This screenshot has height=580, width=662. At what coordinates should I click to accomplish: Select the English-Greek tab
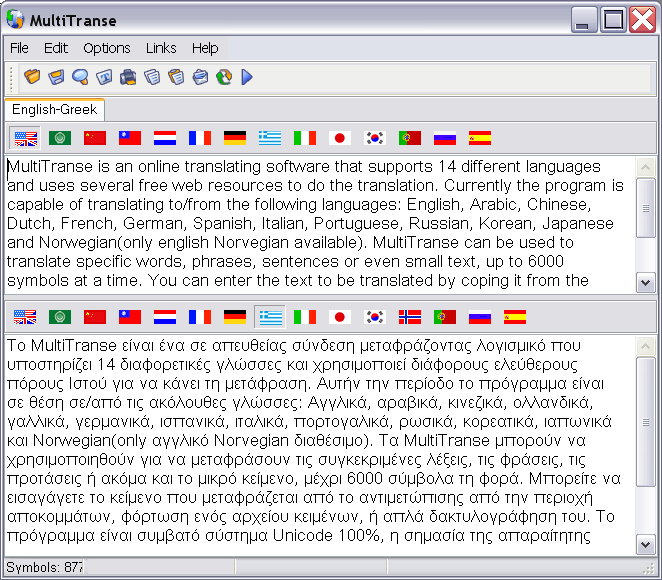click(54, 110)
